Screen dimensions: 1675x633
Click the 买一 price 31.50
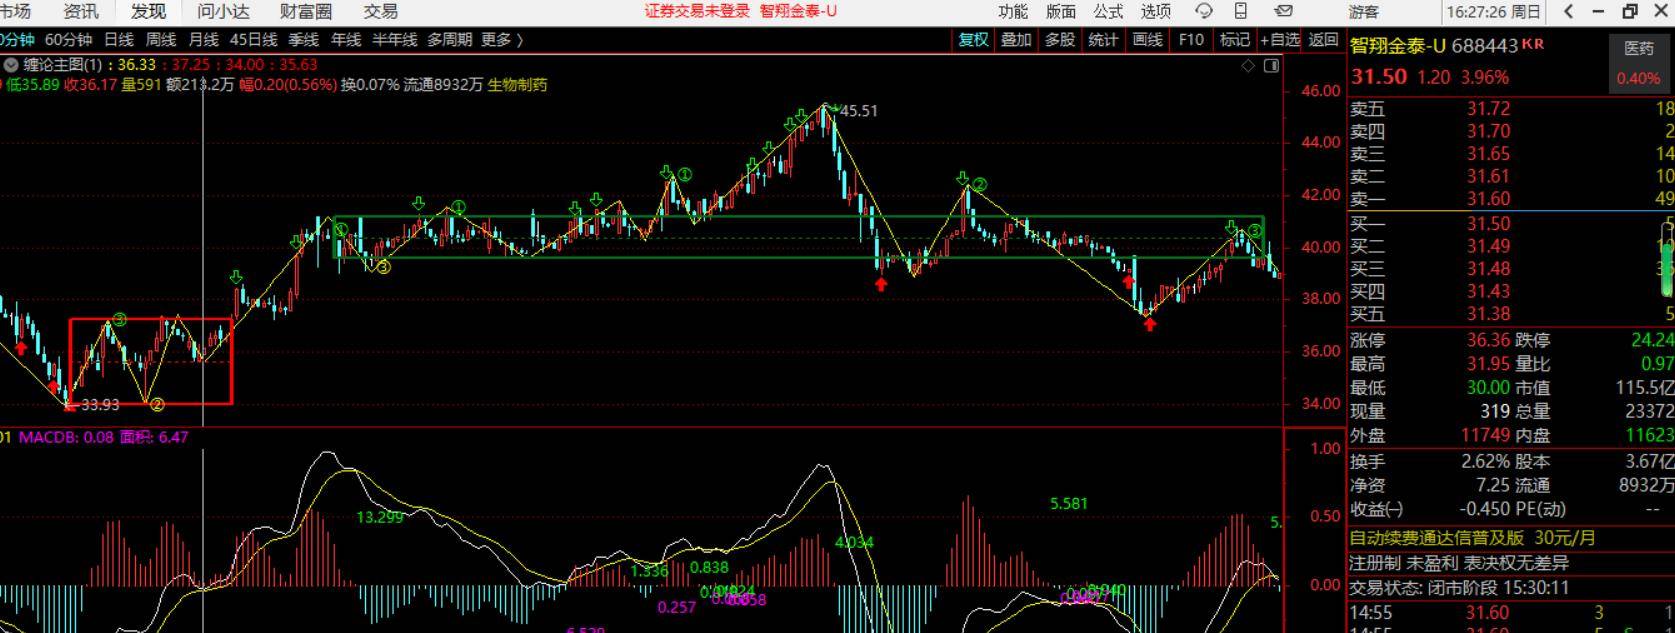[1488, 224]
